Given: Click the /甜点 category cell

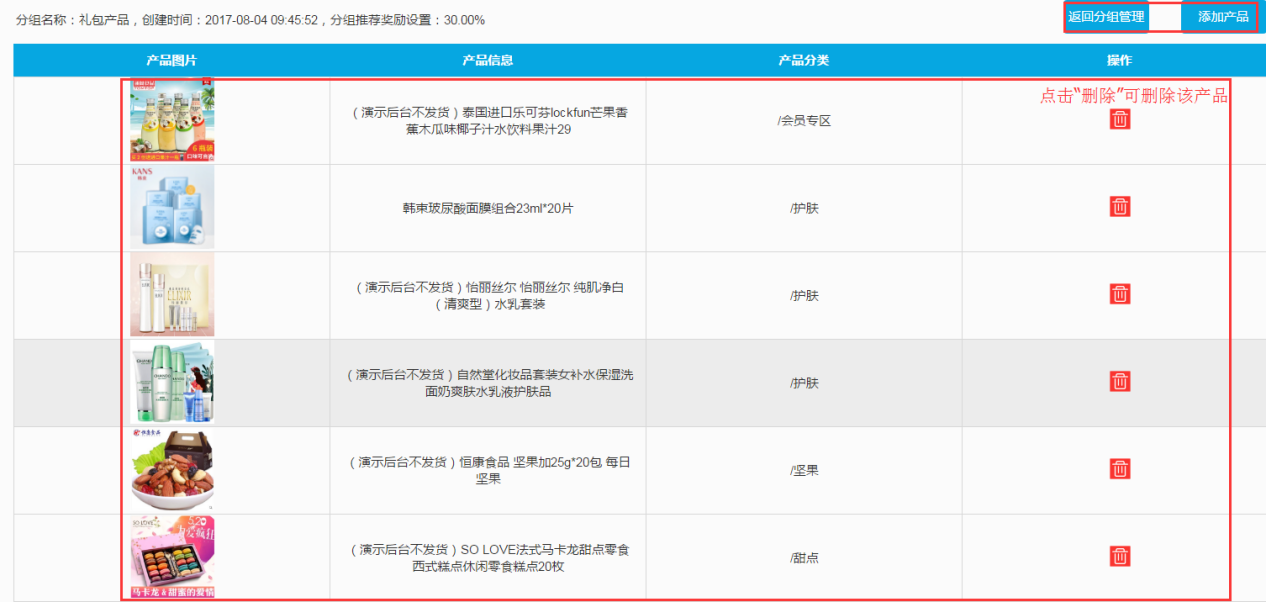Looking at the screenshot, I should coord(804,558).
